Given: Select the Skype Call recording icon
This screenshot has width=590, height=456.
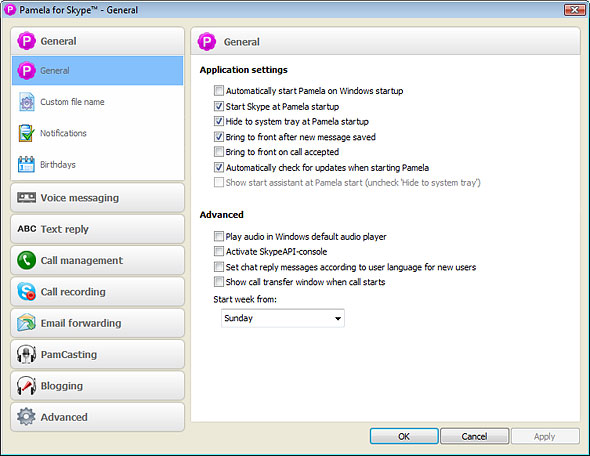Looking at the screenshot, I should pyautogui.click(x=26, y=292).
